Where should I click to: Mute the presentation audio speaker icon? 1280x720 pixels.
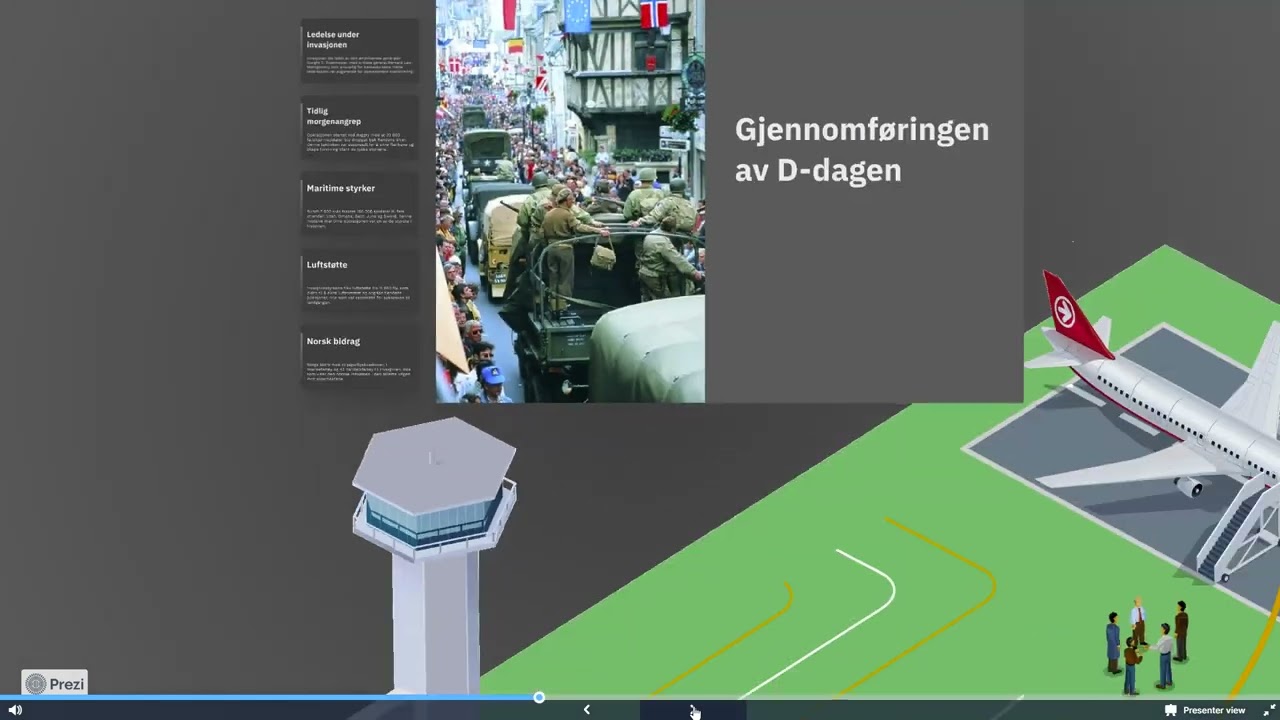15,710
